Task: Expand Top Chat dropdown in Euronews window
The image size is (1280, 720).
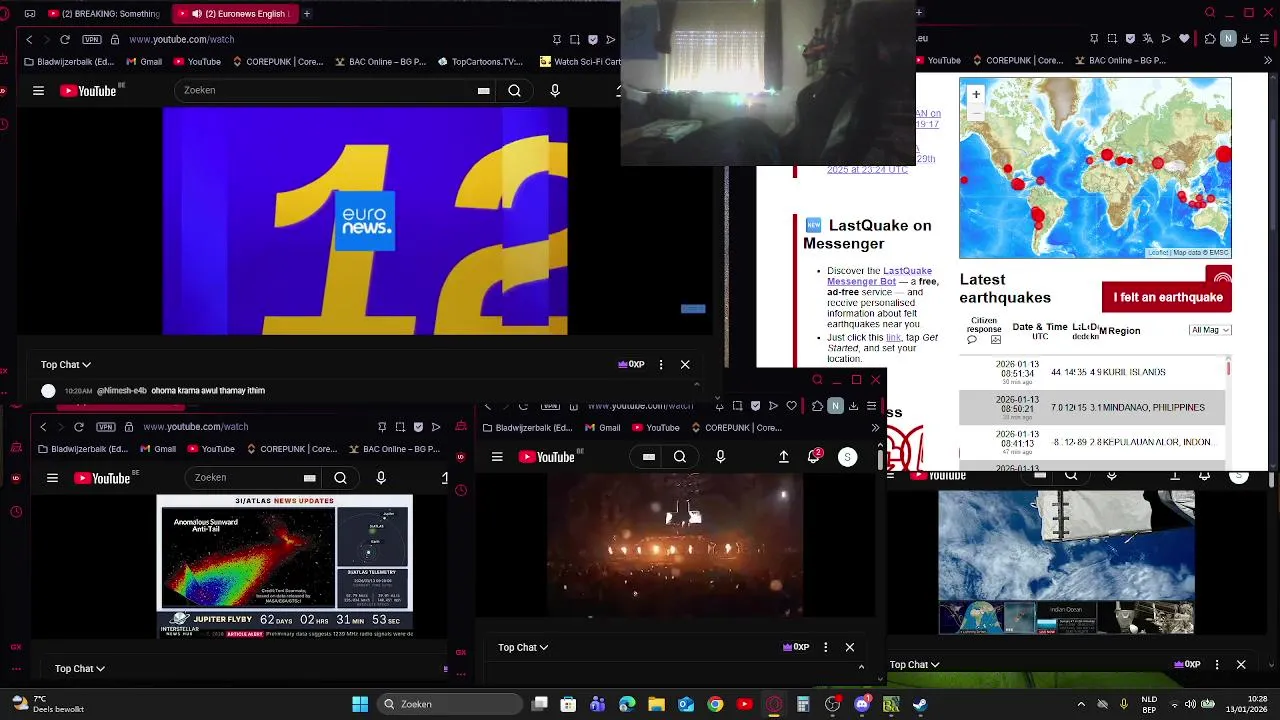Action: 66,365
